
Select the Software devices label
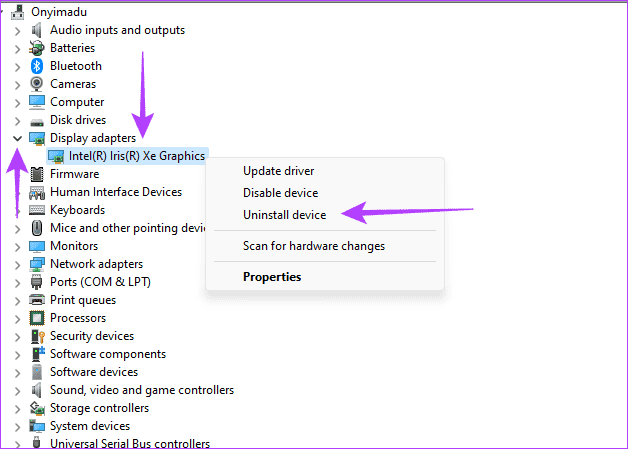pyautogui.click(x=94, y=372)
